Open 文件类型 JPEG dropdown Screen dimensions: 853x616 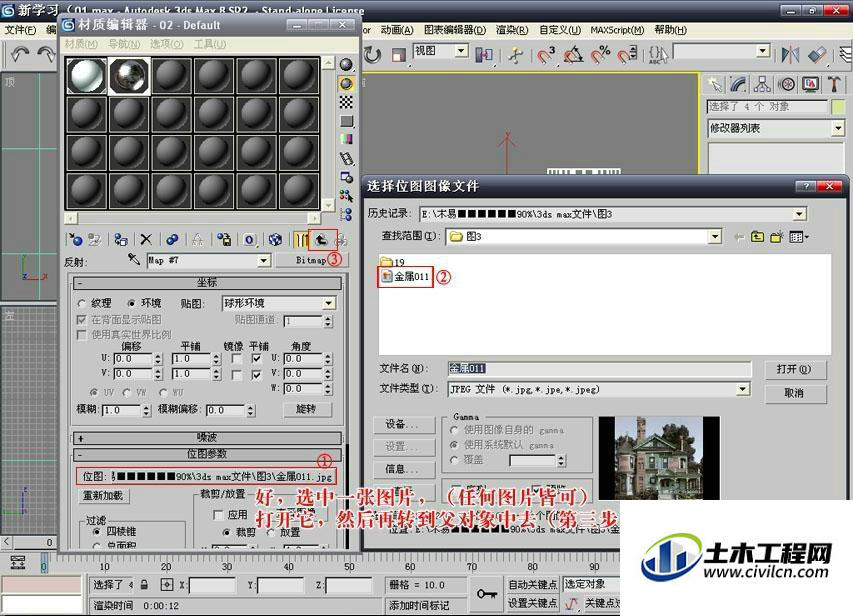pyautogui.click(x=743, y=389)
